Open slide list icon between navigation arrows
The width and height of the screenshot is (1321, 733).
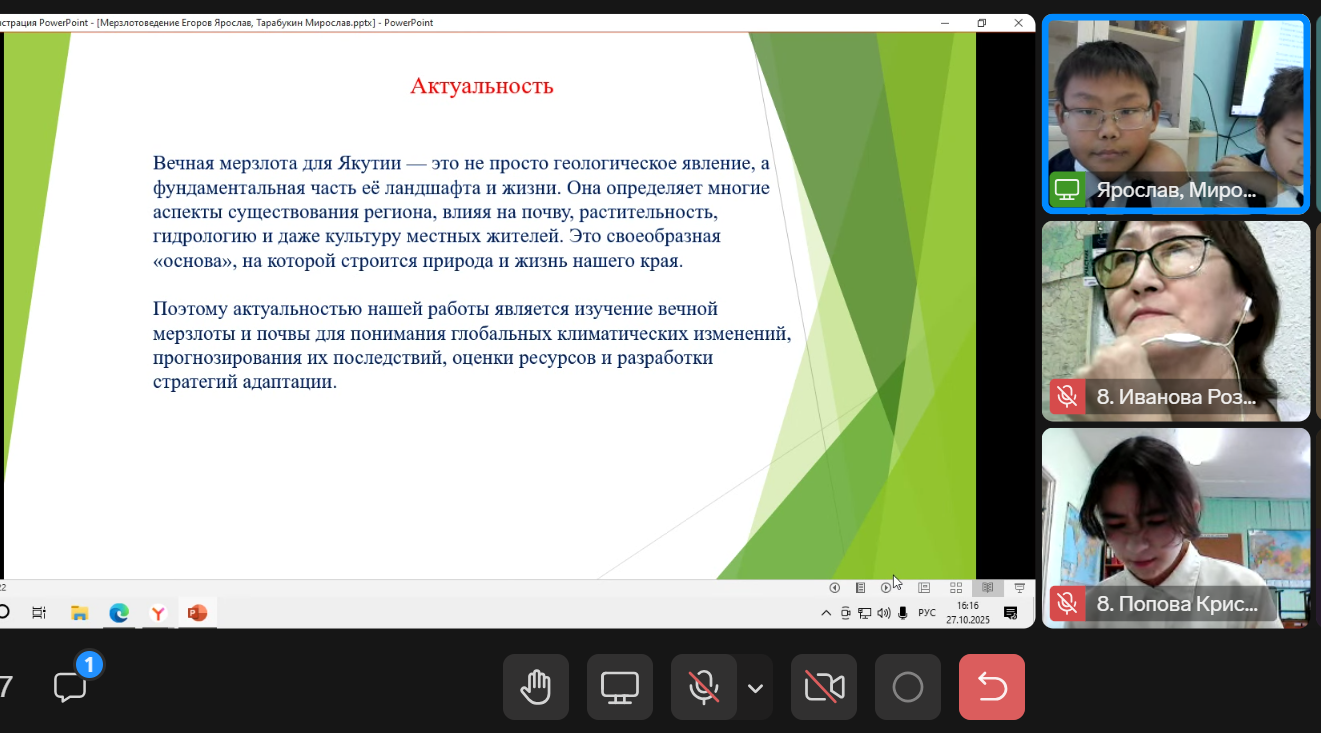pos(860,588)
